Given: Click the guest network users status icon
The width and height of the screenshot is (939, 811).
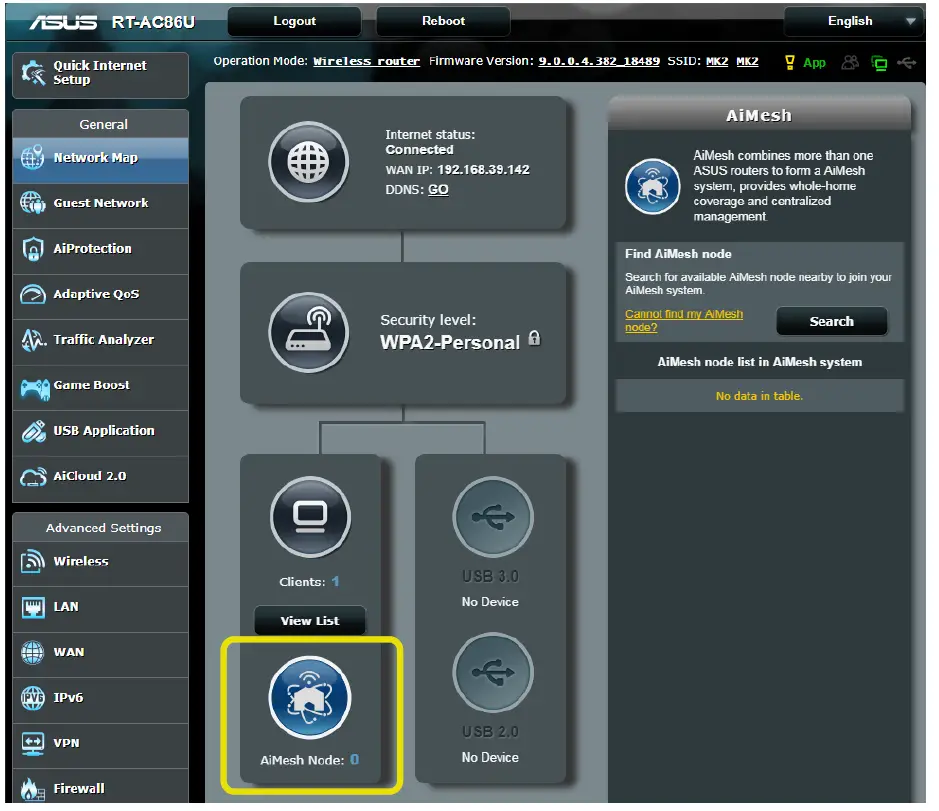Looking at the screenshot, I should pos(850,62).
